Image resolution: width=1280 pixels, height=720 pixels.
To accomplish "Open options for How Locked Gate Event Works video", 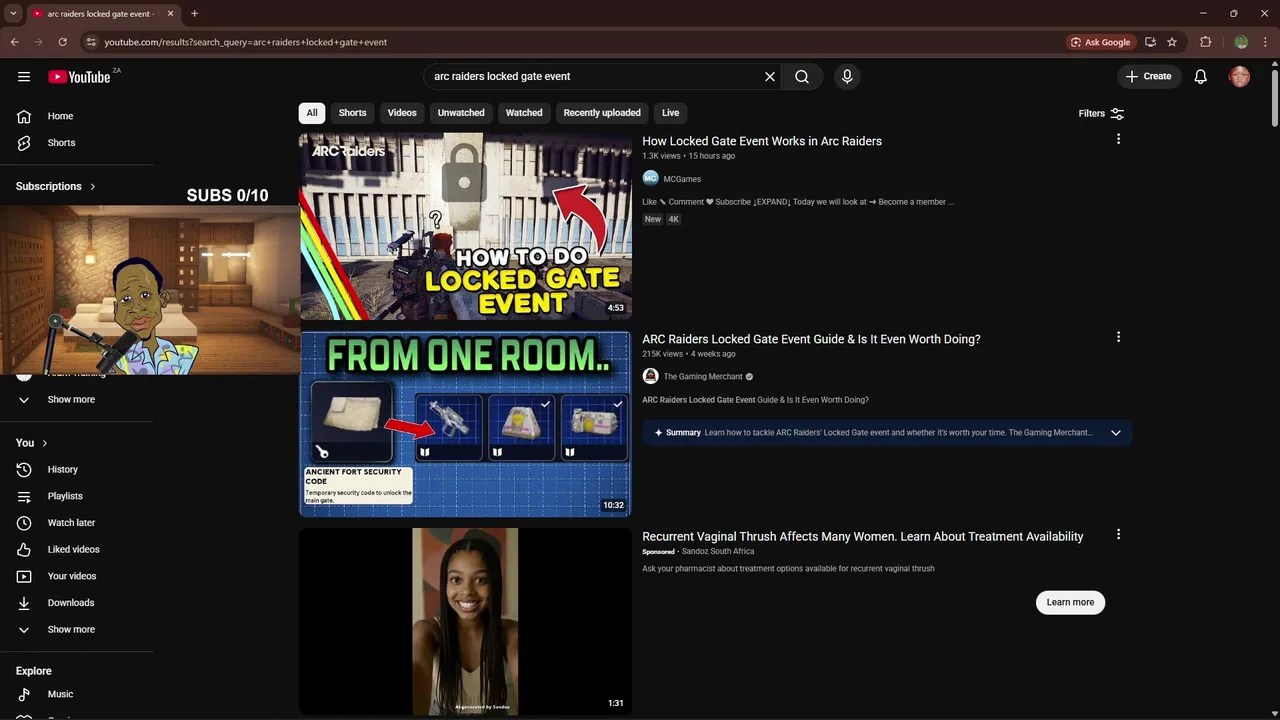I will (x=1118, y=139).
